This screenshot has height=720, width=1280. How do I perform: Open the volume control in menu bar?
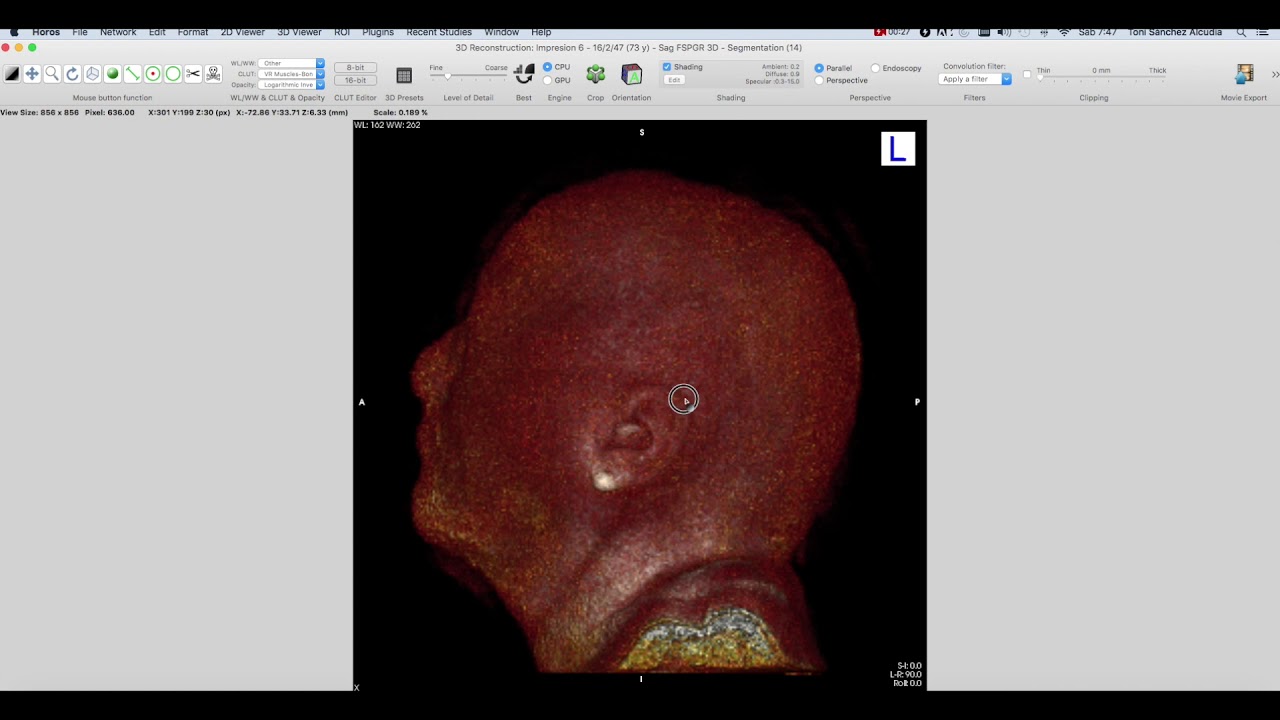pyautogui.click(x=1003, y=32)
